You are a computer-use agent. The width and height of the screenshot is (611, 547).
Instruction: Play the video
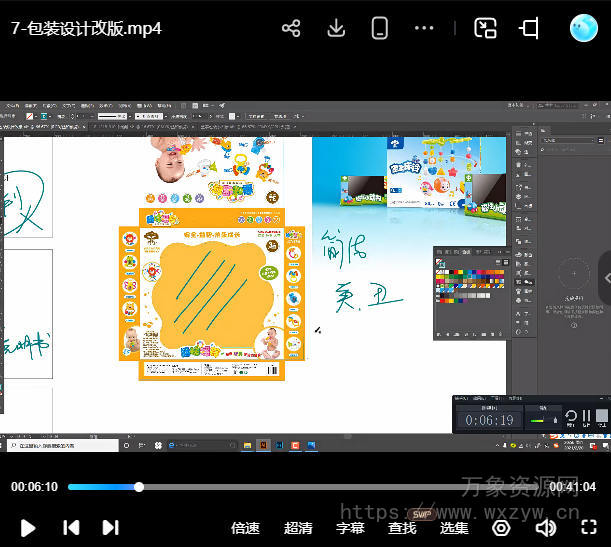[x=28, y=527]
